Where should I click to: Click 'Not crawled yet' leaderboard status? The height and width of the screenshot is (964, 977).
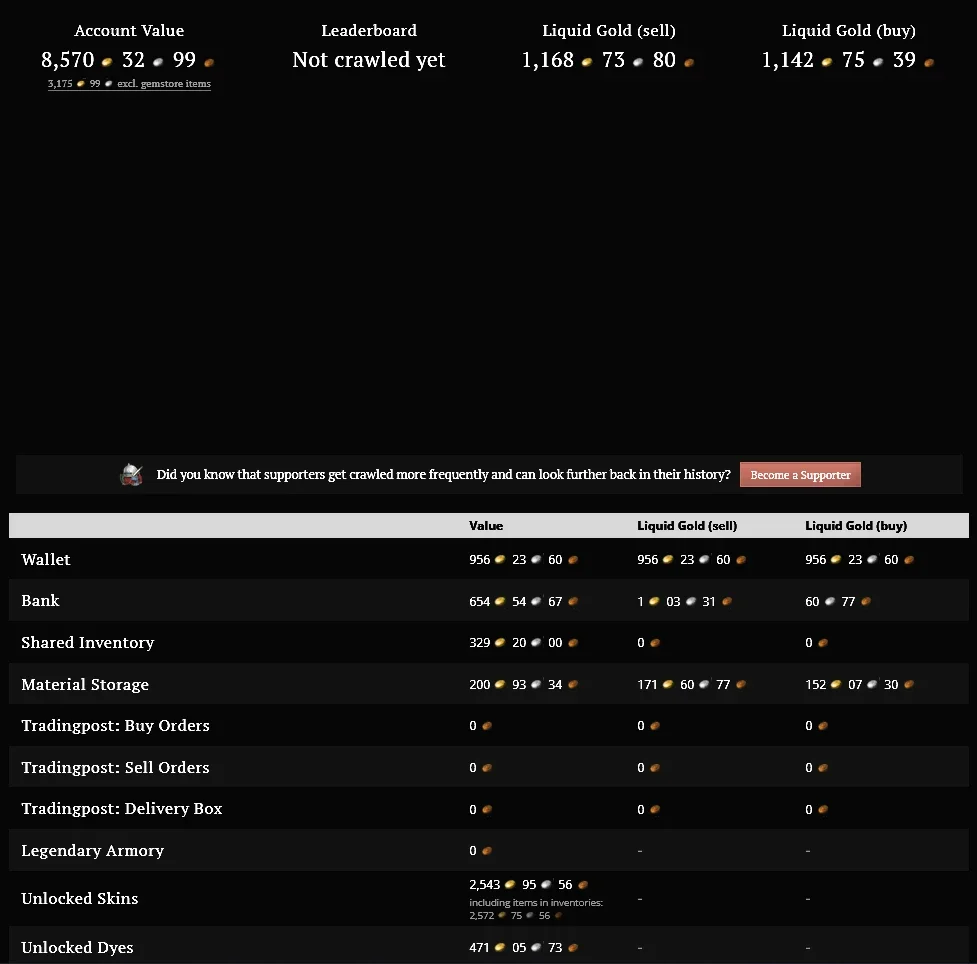pyautogui.click(x=369, y=60)
